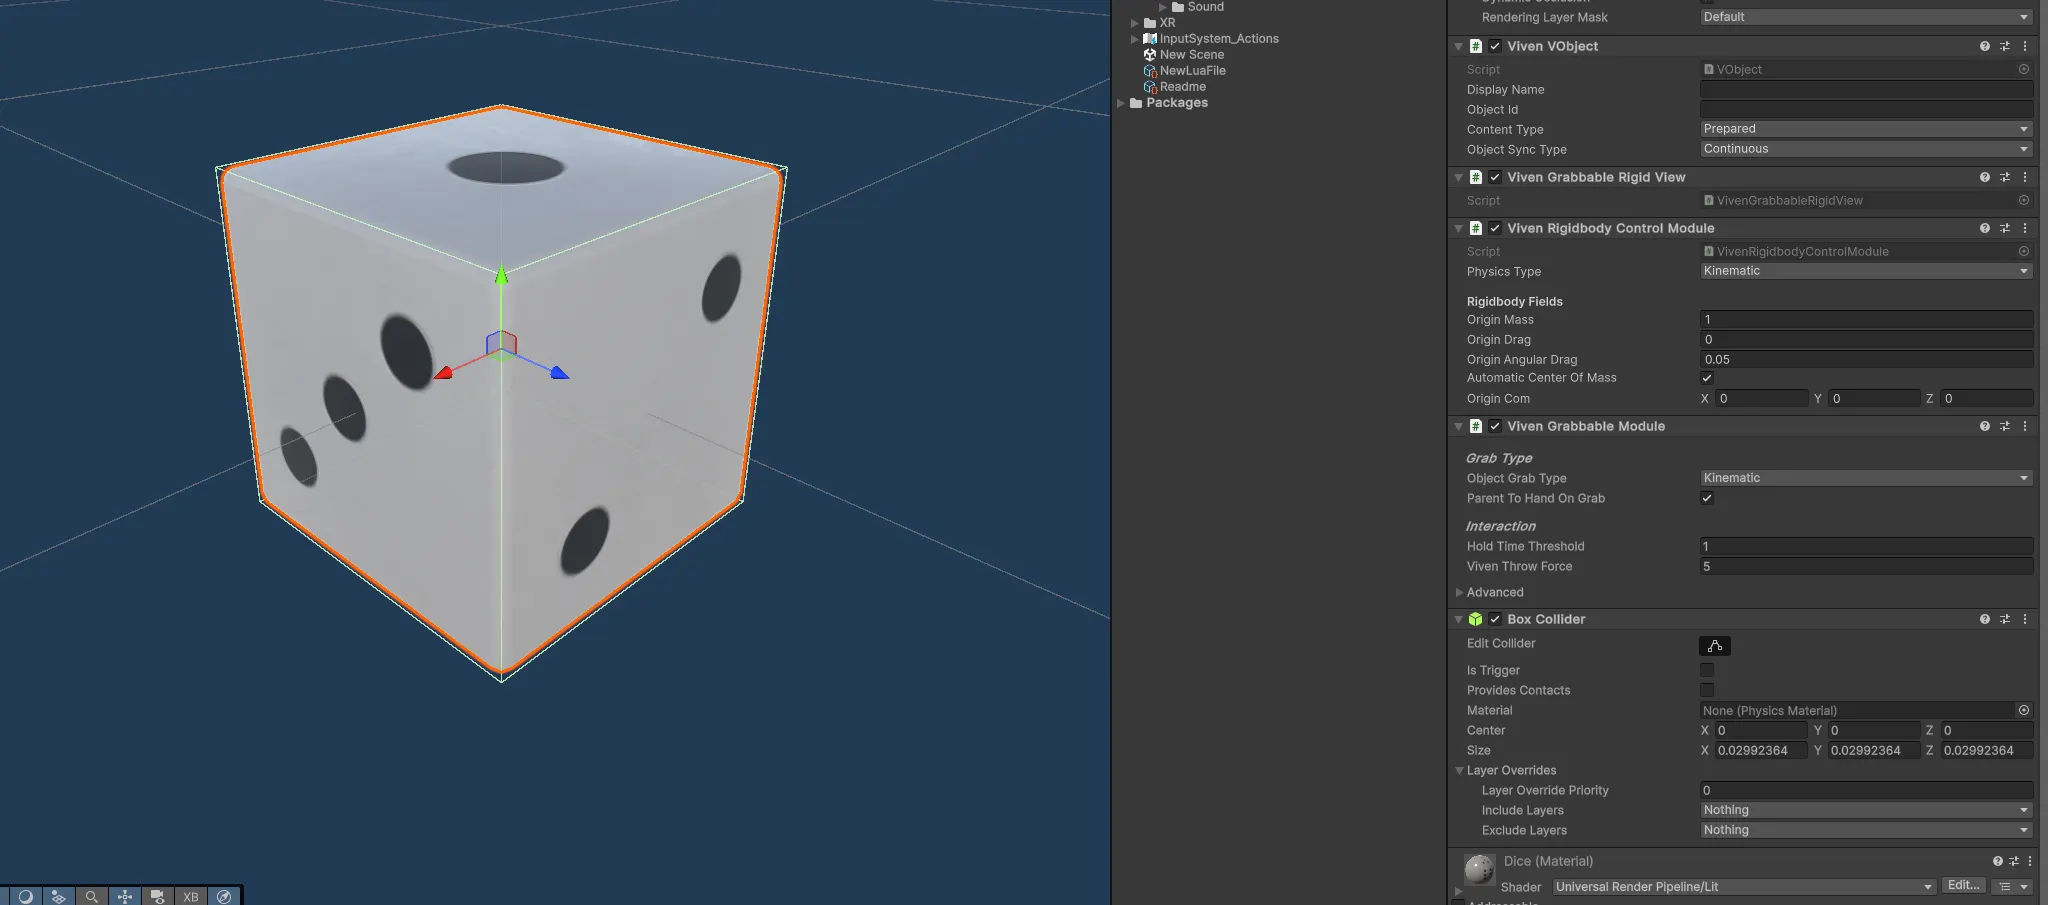Click the Display Name input field
2048x905 pixels.
pos(1866,90)
